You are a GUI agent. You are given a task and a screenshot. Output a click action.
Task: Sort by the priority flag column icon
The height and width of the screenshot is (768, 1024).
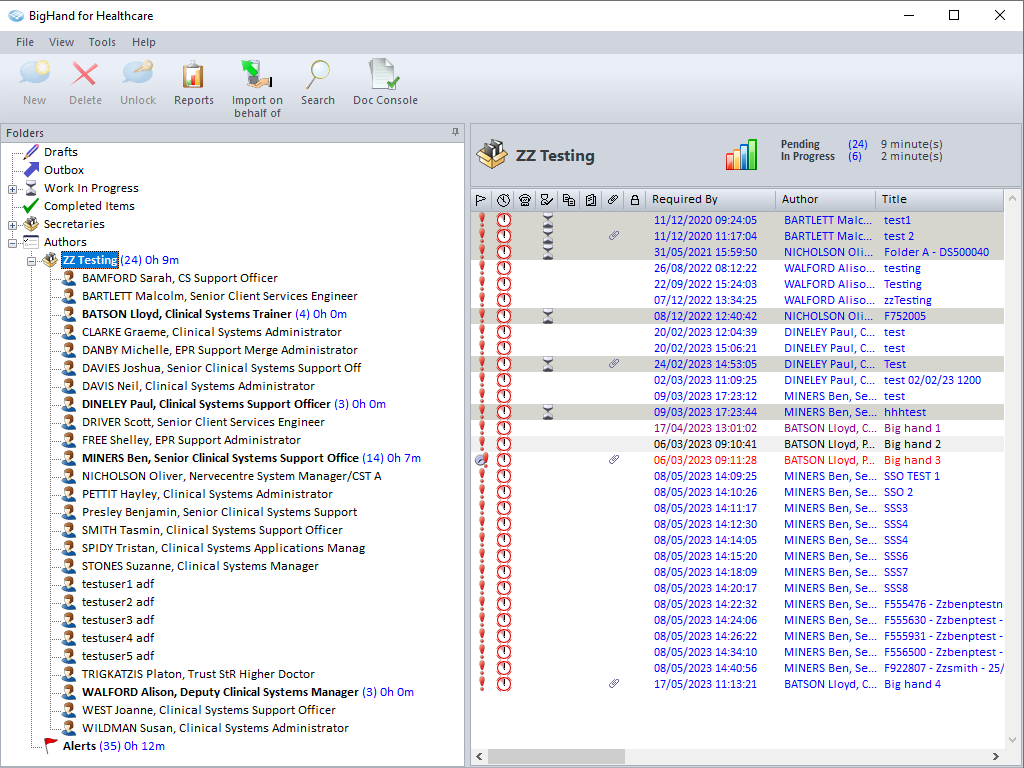[x=481, y=200]
